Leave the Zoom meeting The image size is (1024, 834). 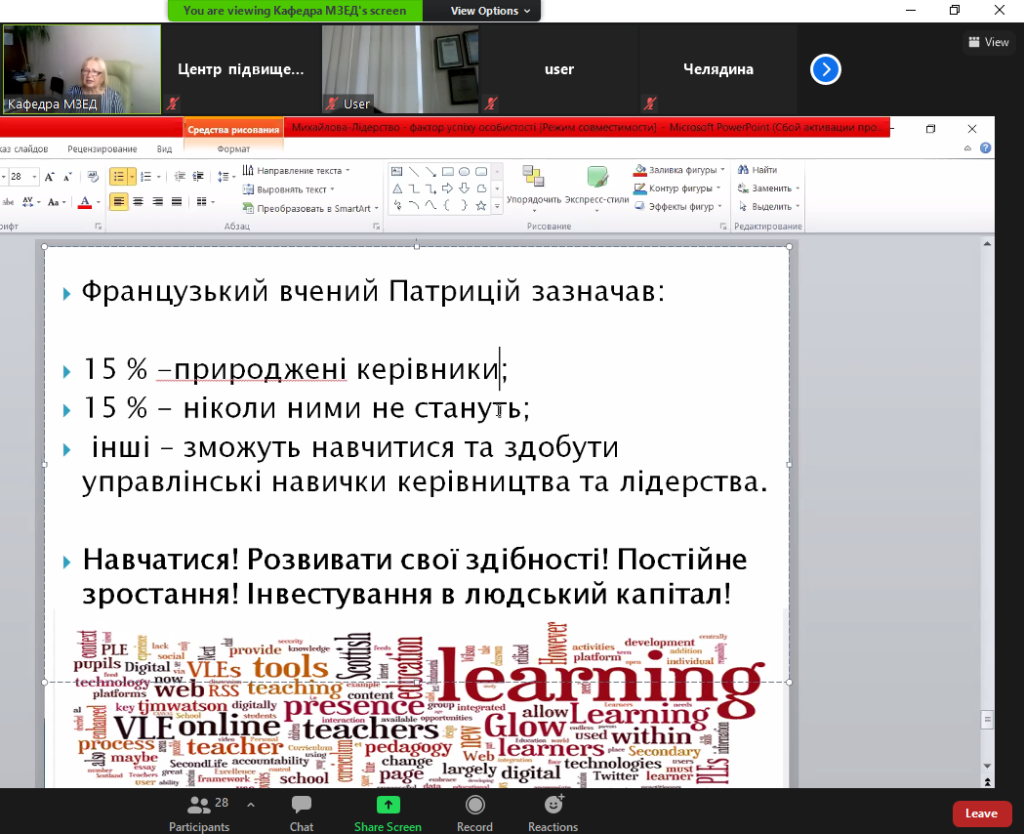pyautogui.click(x=980, y=813)
